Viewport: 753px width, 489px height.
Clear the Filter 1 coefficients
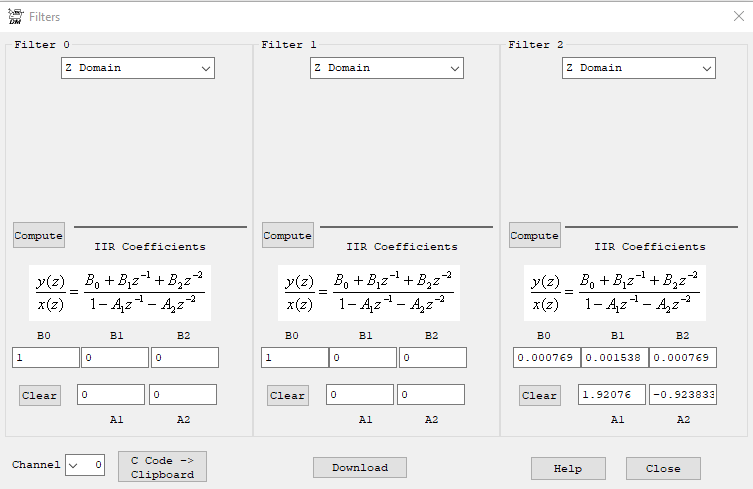[x=287, y=395]
